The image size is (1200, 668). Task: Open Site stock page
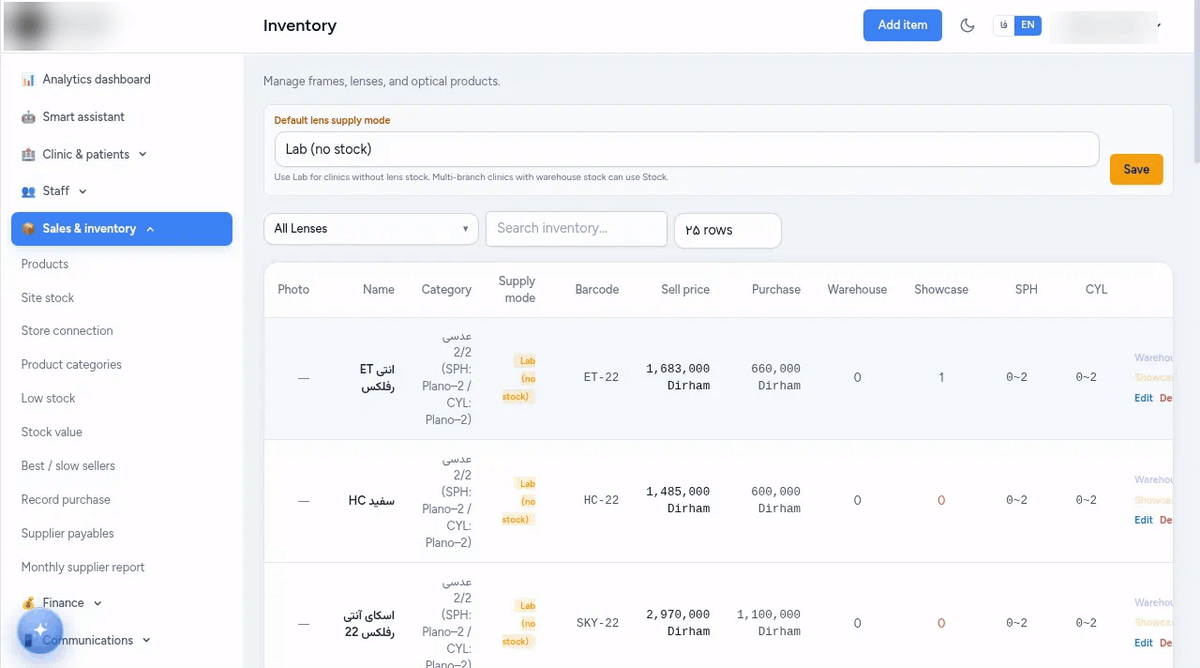coord(48,298)
